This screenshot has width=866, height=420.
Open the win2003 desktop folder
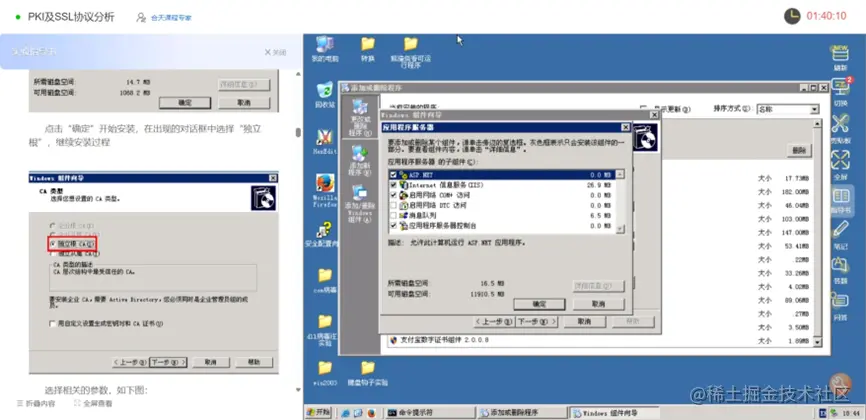[325, 372]
